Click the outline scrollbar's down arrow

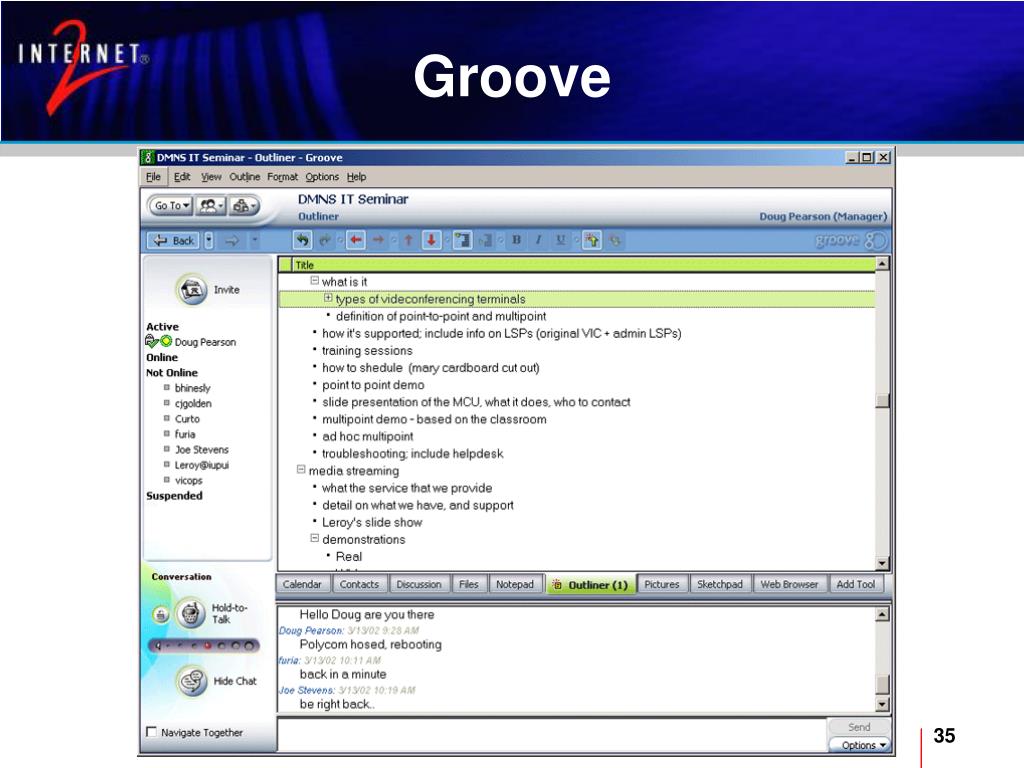(882, 563)
